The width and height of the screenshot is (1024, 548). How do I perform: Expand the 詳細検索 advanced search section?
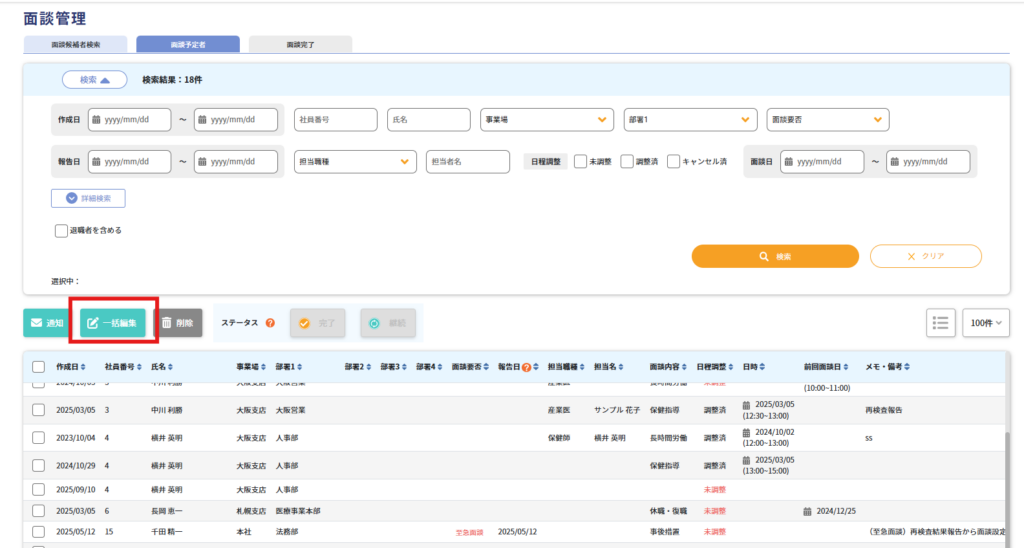click(x=89, y=198)
